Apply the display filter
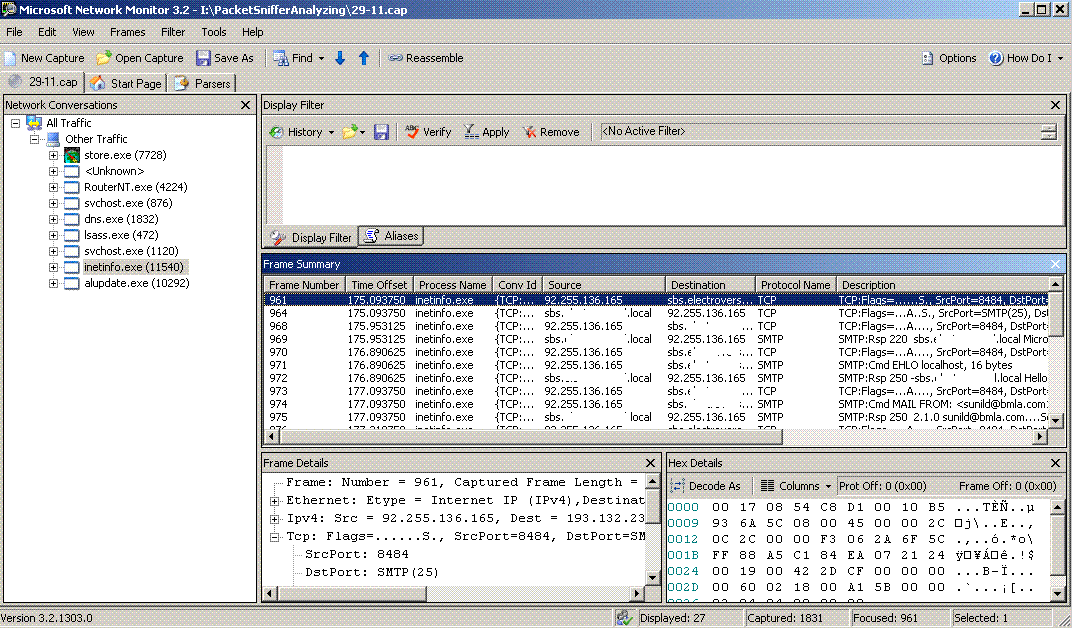 pos(486,131)
